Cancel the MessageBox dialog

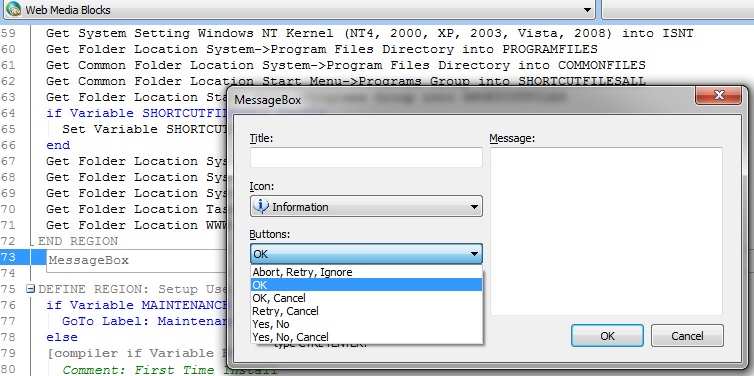pos(687,336)
